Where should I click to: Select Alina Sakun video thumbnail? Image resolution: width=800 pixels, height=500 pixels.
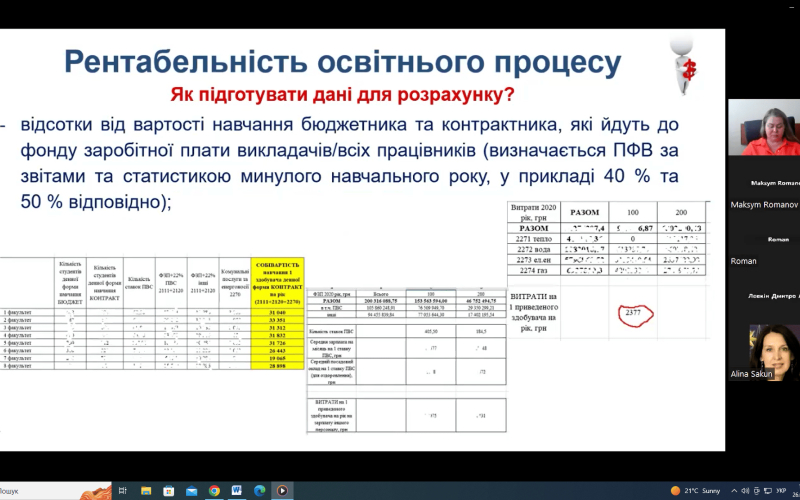pos(764,353)
